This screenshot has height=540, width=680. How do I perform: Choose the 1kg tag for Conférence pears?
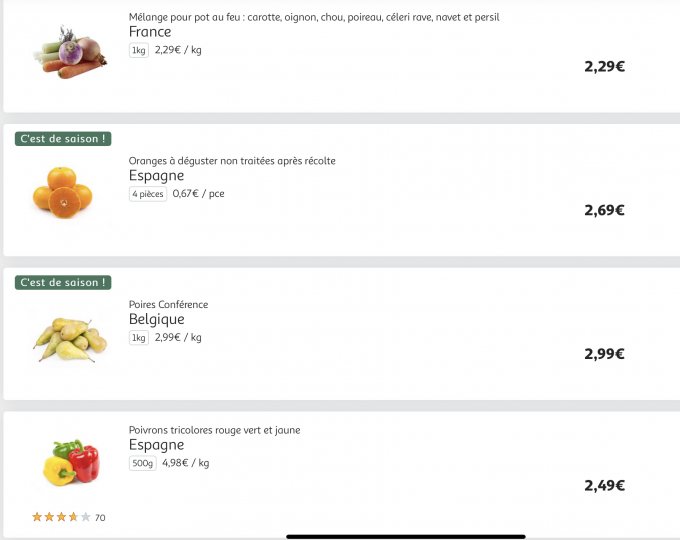(x=139, y=338)
